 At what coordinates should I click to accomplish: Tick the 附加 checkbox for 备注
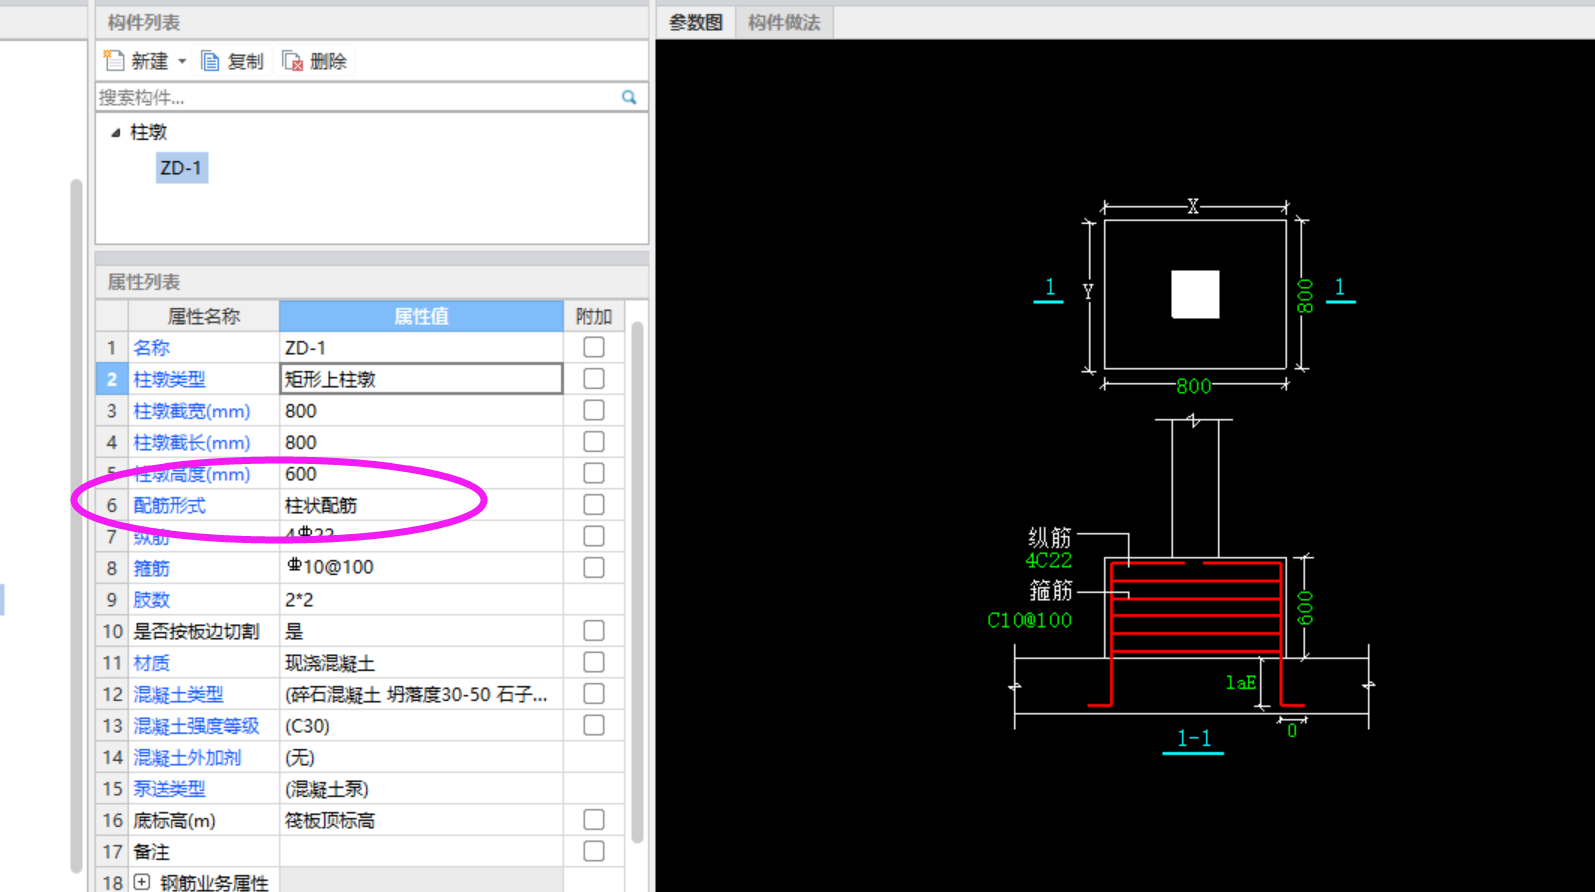point(594,851)
